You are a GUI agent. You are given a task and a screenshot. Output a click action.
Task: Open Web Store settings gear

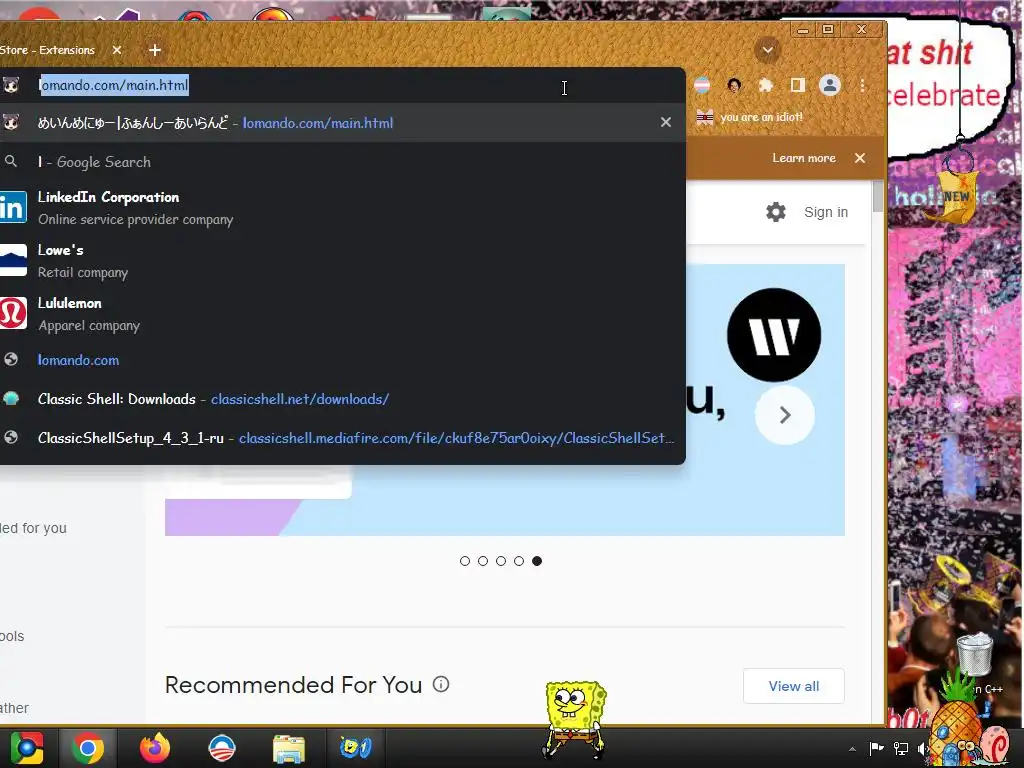tap(776, 212)
